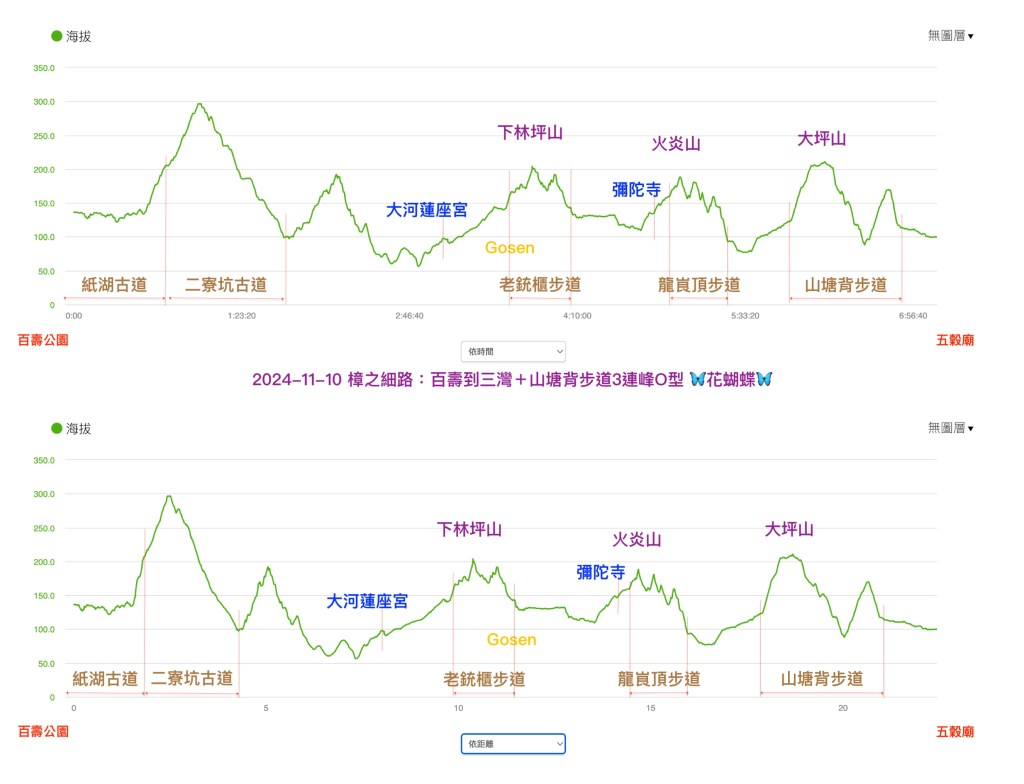Screen dimensions: 1024x784
Task: Click green 海拔 legend dot in upper chart
Action: pyautogui.click(x=56, y=36)
